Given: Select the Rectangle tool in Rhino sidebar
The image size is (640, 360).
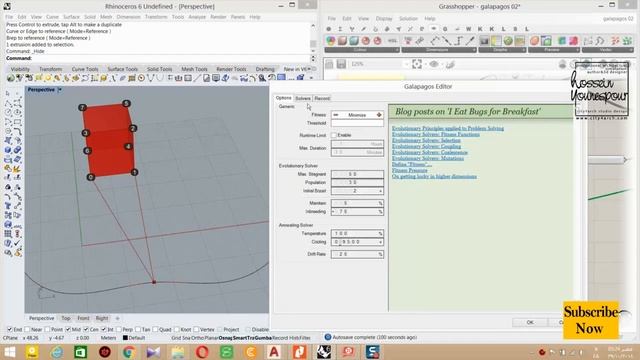Looking at the screenshot, I should click(17, 122).
